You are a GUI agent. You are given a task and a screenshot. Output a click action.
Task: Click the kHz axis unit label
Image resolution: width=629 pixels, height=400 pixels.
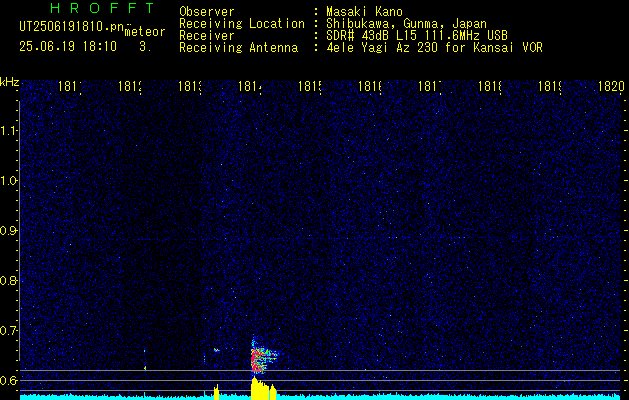9,83
